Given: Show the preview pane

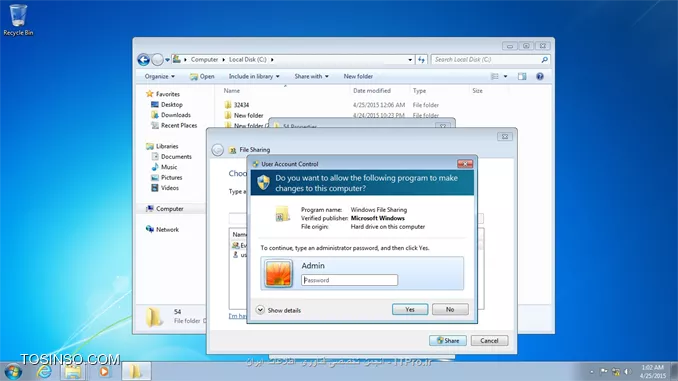Looking at the screenshot, I should click(522, 76).
